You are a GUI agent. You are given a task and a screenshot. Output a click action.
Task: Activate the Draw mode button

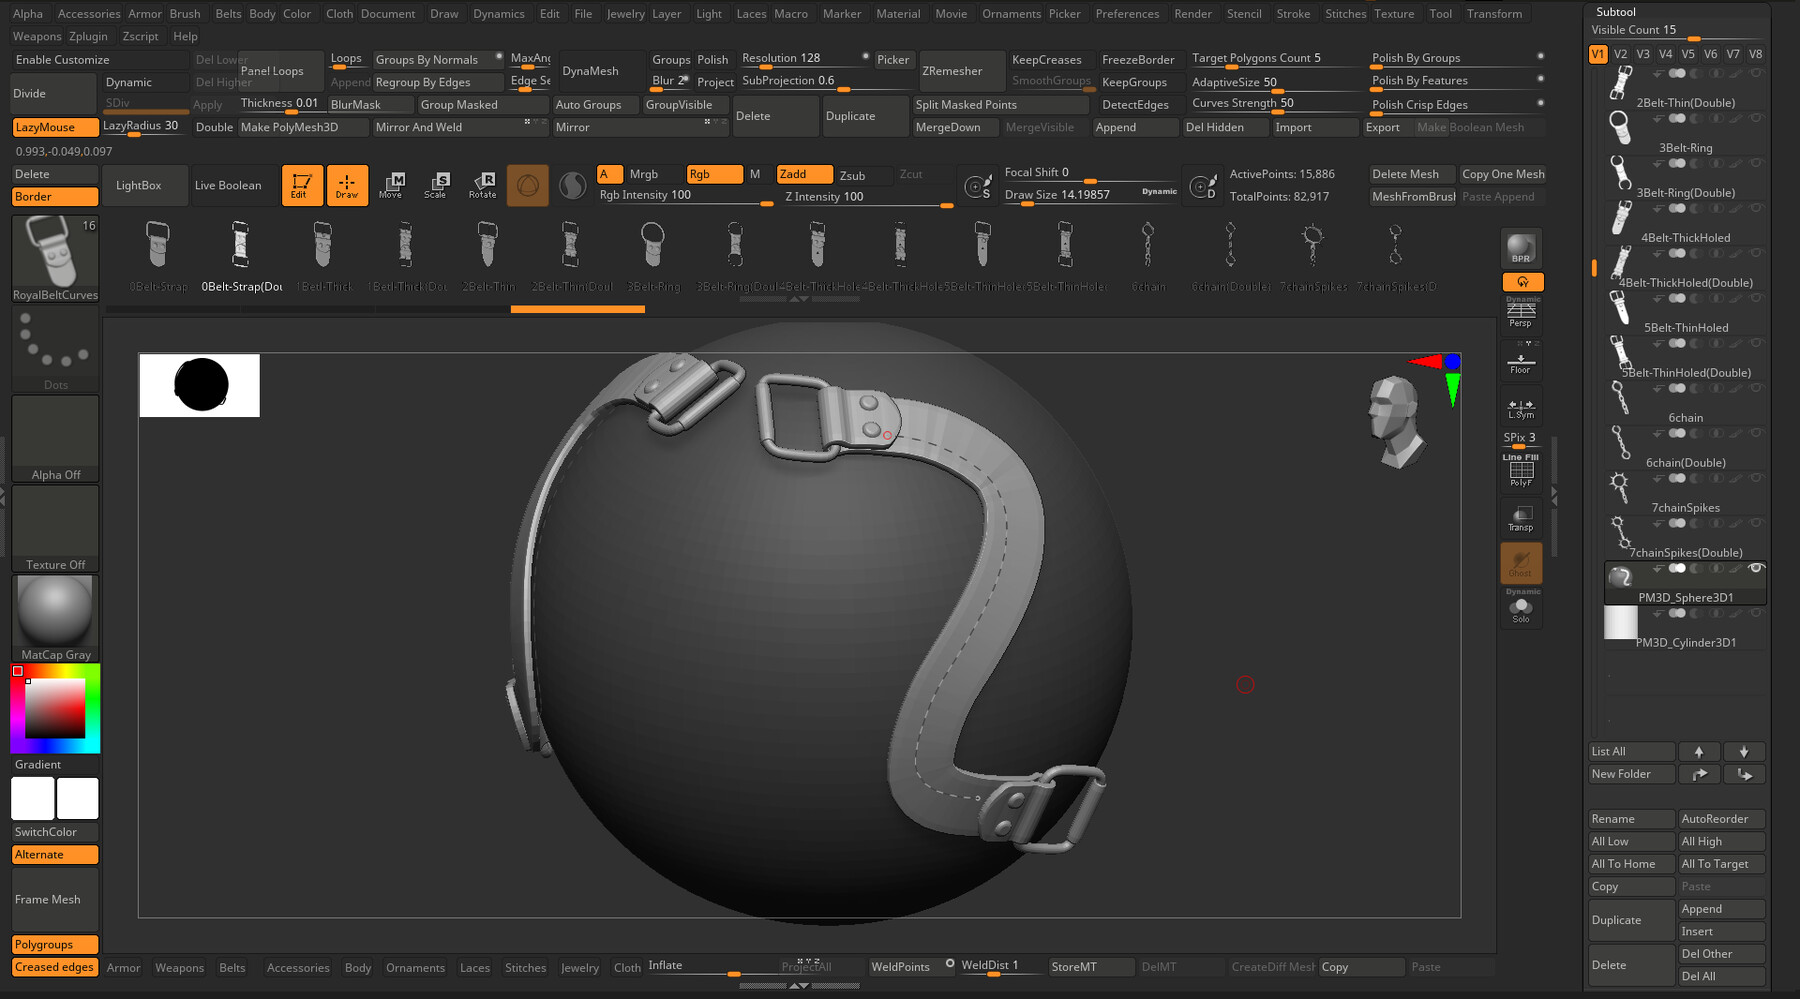pos(347,186)
